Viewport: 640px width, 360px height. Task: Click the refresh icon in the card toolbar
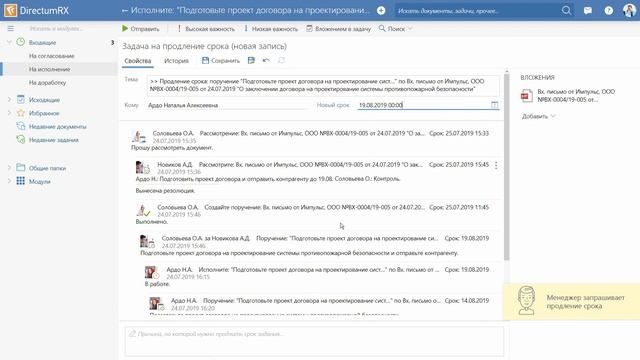(x=281, y=60)
